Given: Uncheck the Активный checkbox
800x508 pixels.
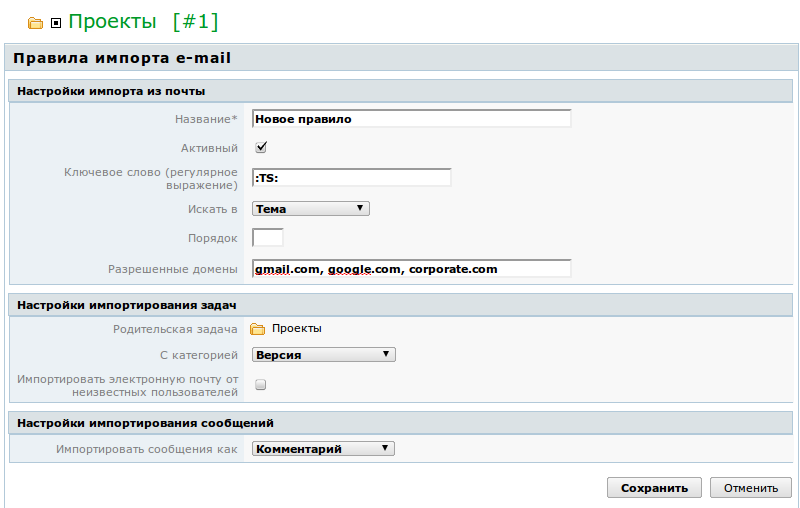Looking at the screenshot, I should [261, 147].
